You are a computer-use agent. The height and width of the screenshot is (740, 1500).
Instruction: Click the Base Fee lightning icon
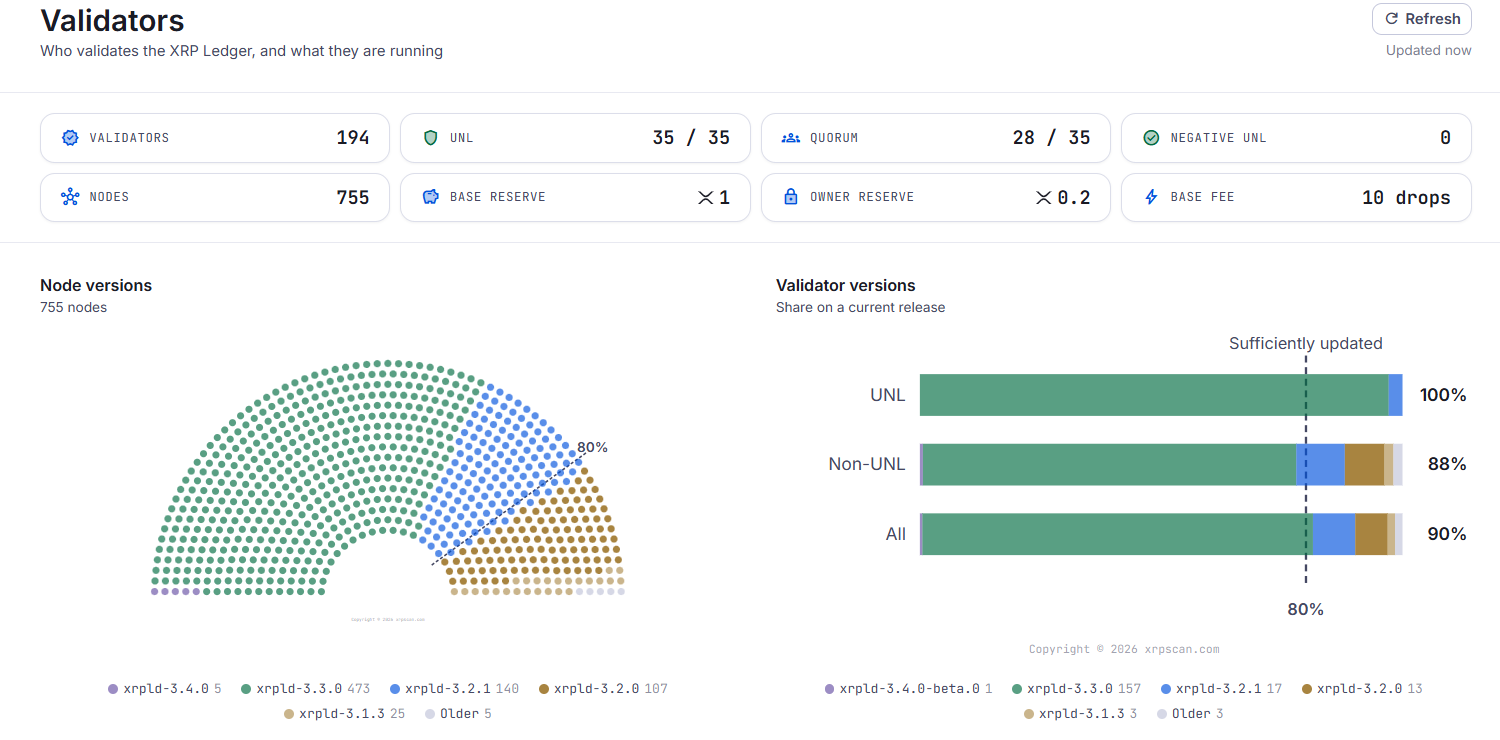tap(1151, 197)
